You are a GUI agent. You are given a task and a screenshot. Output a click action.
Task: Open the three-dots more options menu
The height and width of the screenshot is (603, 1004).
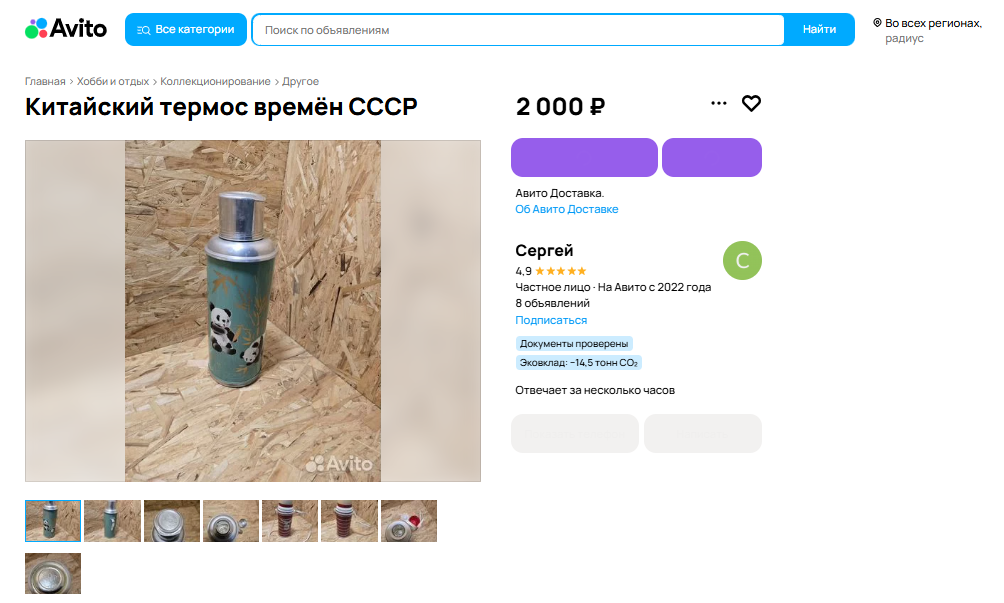point(718,103)
